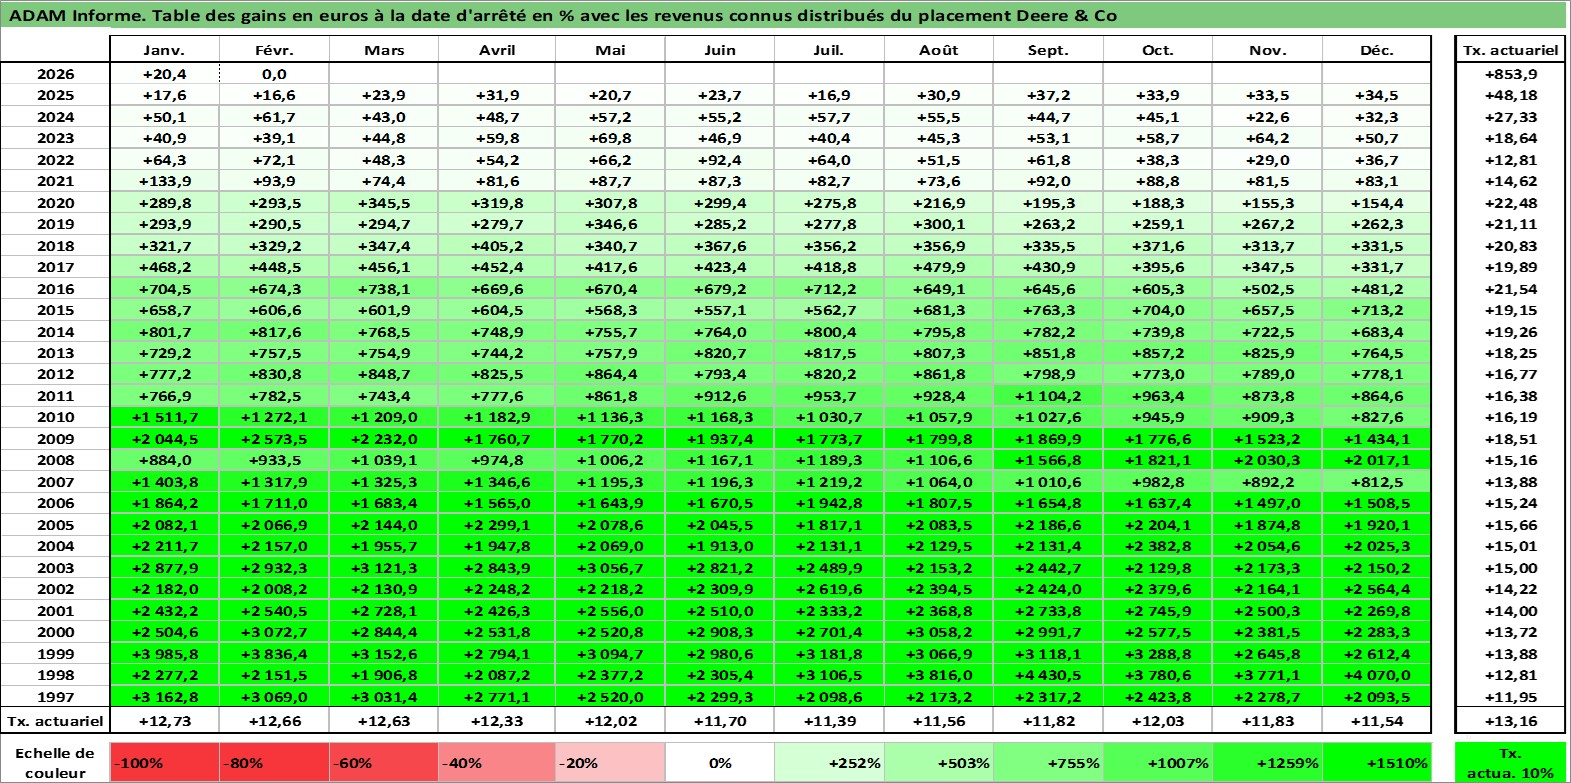Select the +2 382,8 cell in Oct. 2004
This screenshot has width=1571, height=783.
click(1158, 546)
